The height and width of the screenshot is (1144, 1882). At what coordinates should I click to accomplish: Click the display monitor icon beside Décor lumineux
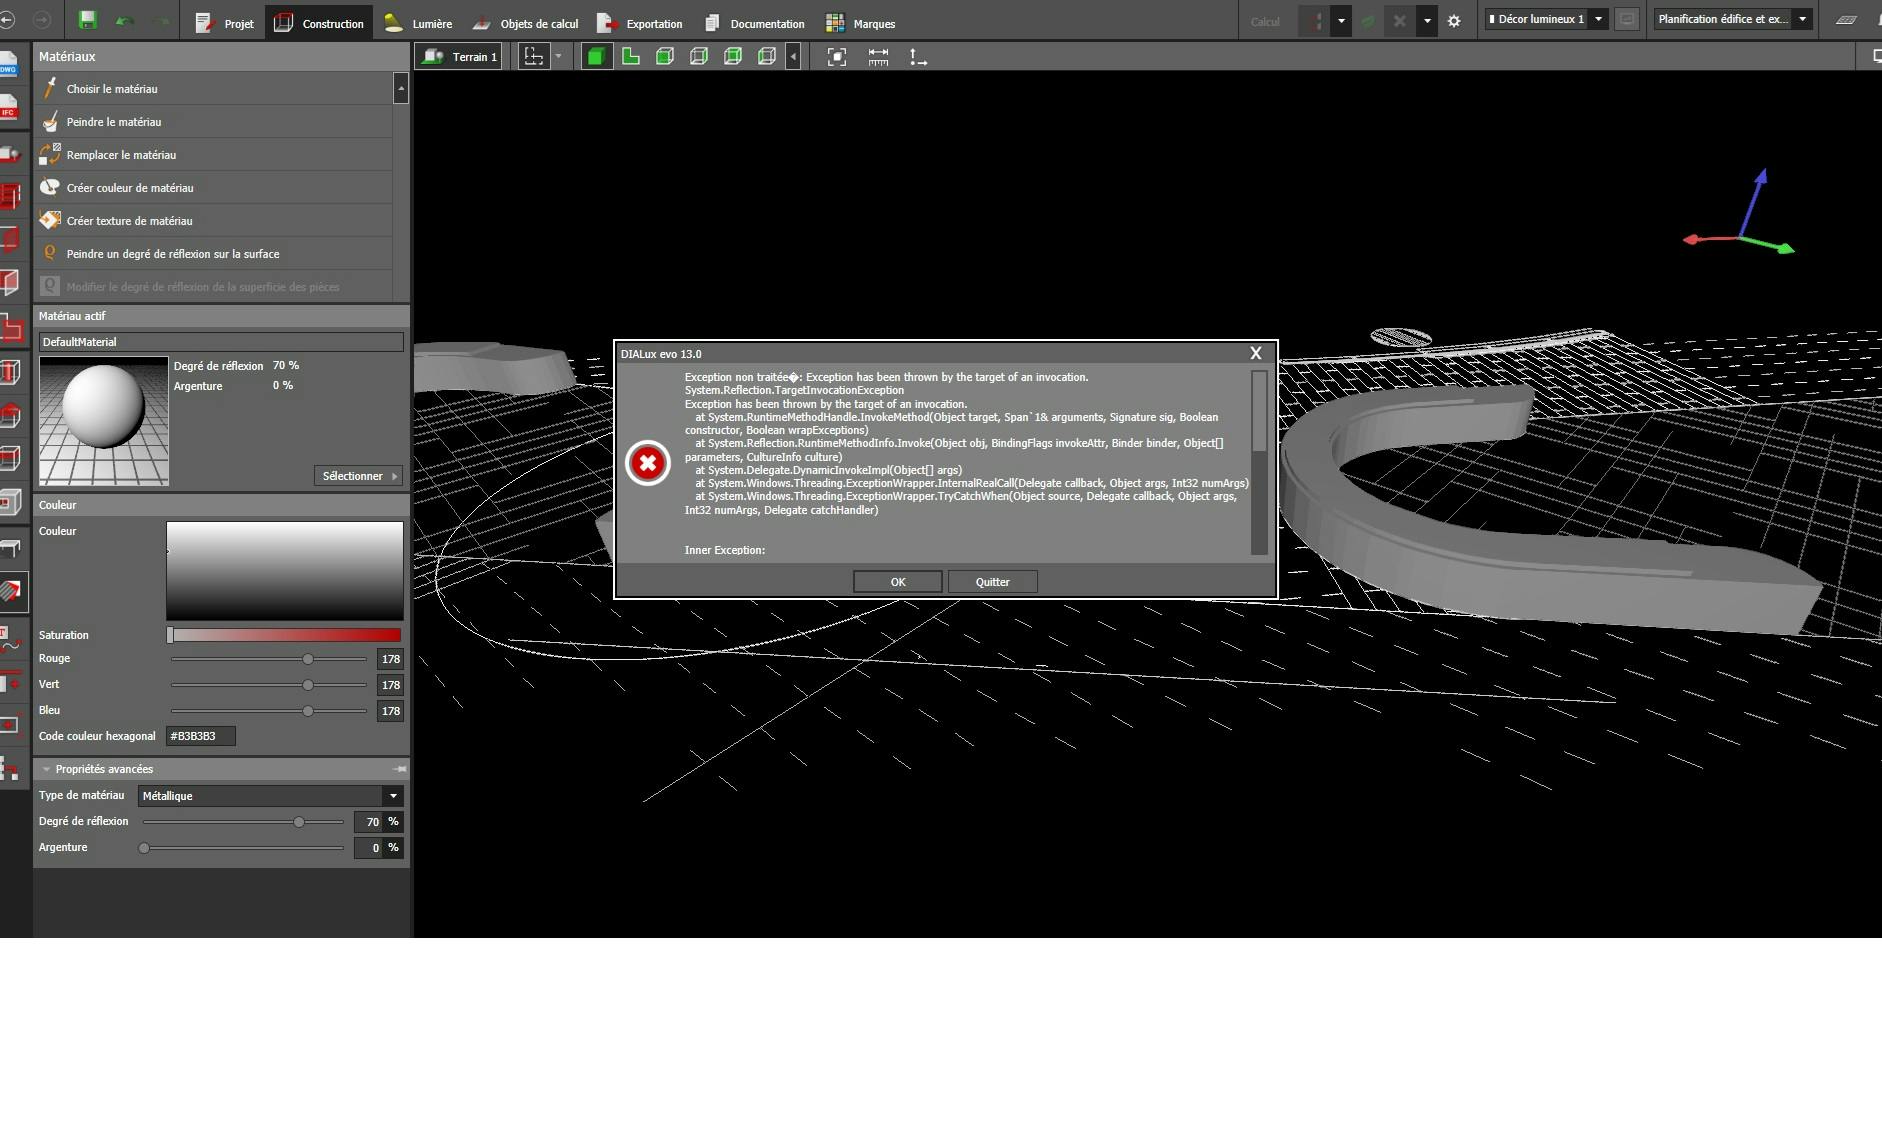[1627, 19]
